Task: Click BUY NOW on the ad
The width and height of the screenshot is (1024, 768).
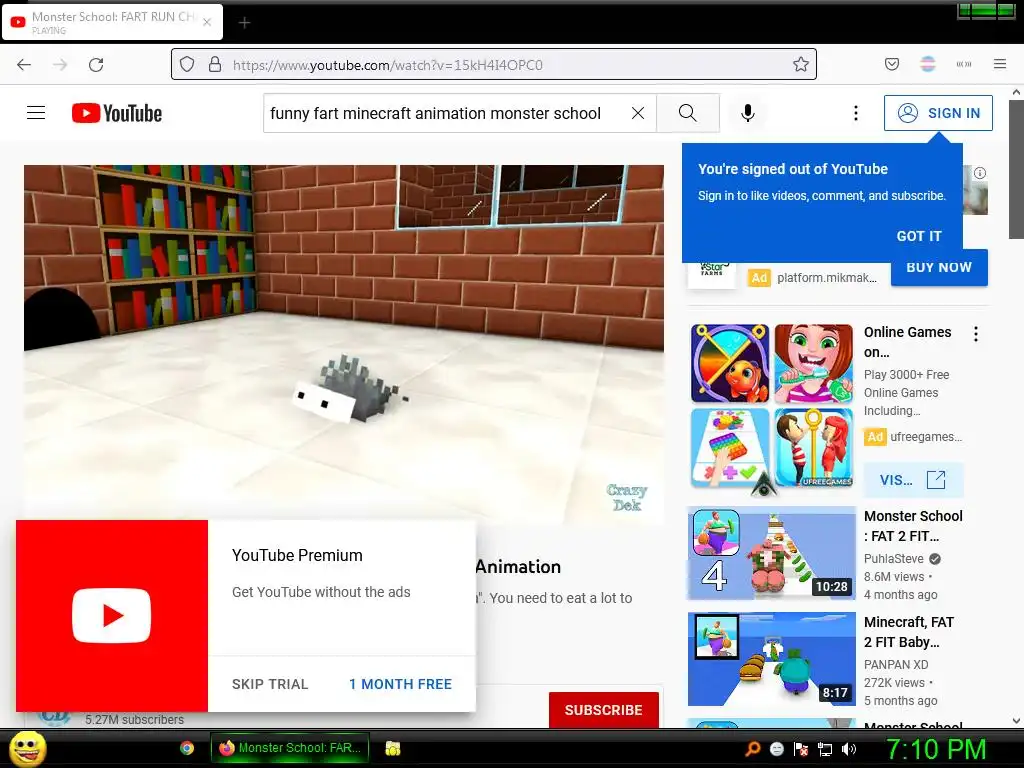Action: (939, 267)
